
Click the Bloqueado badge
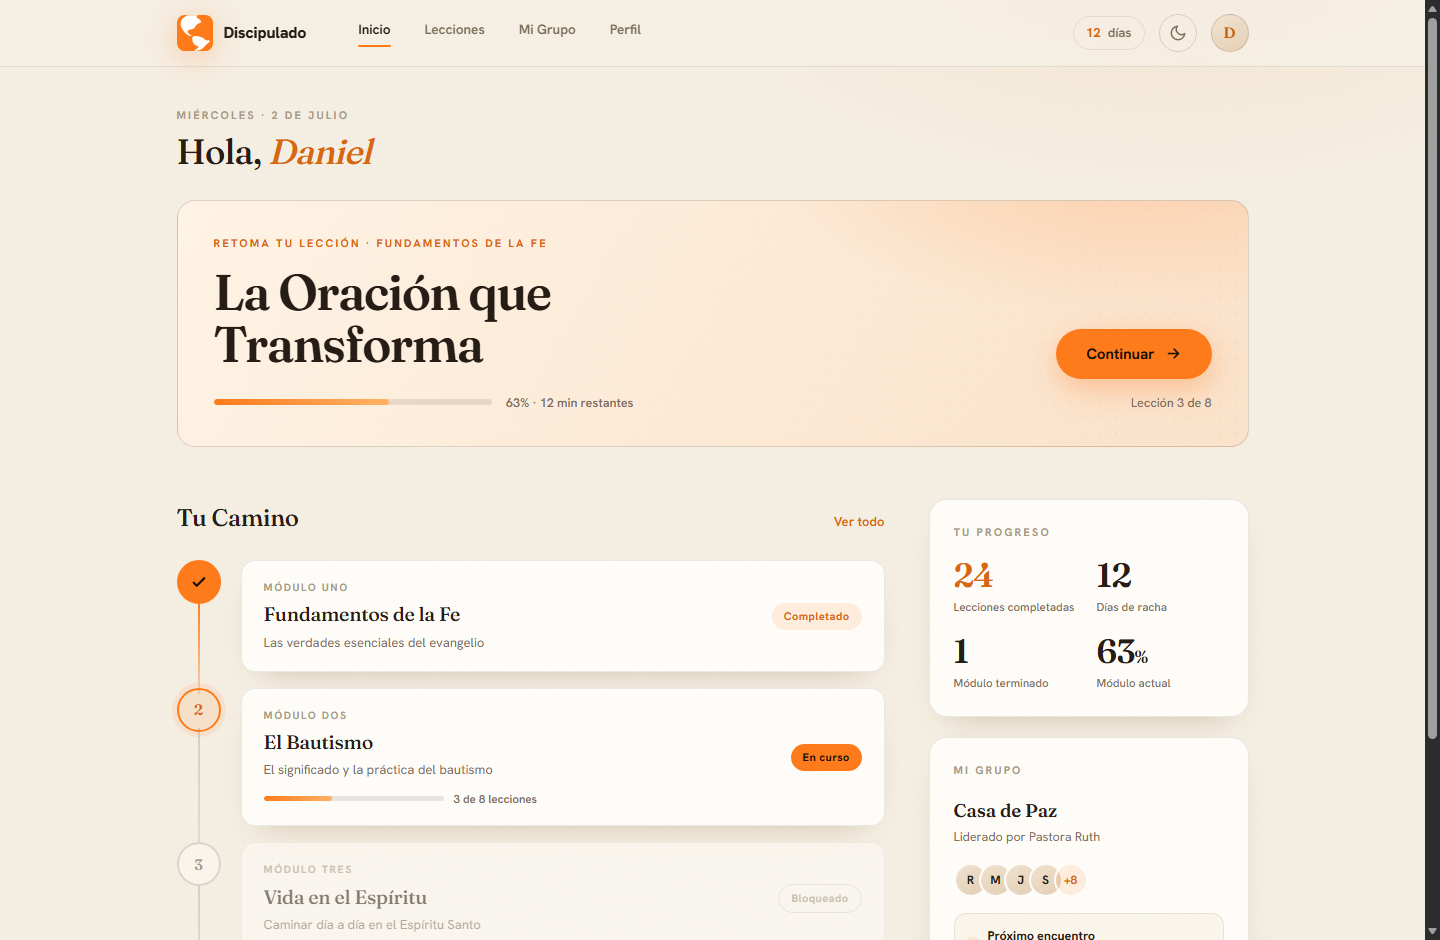[x=820, y=899]
